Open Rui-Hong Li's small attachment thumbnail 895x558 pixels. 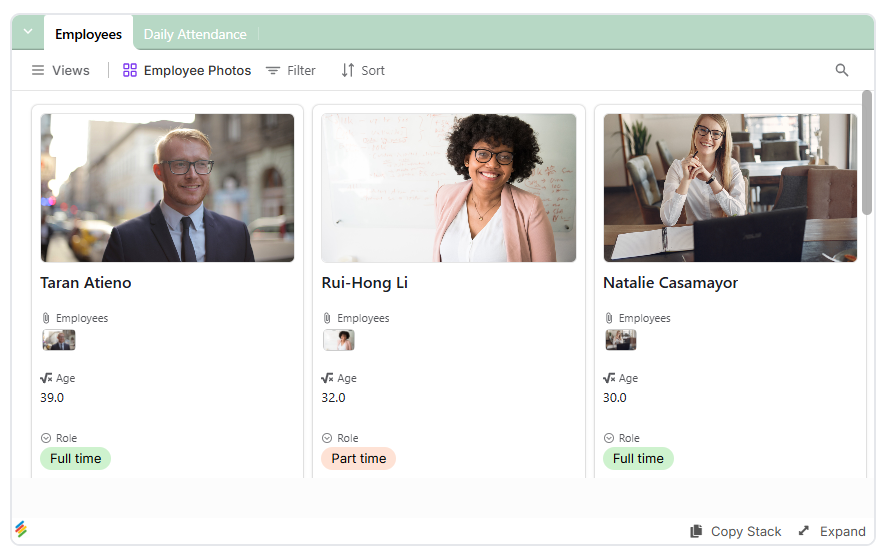pos(339,340)
